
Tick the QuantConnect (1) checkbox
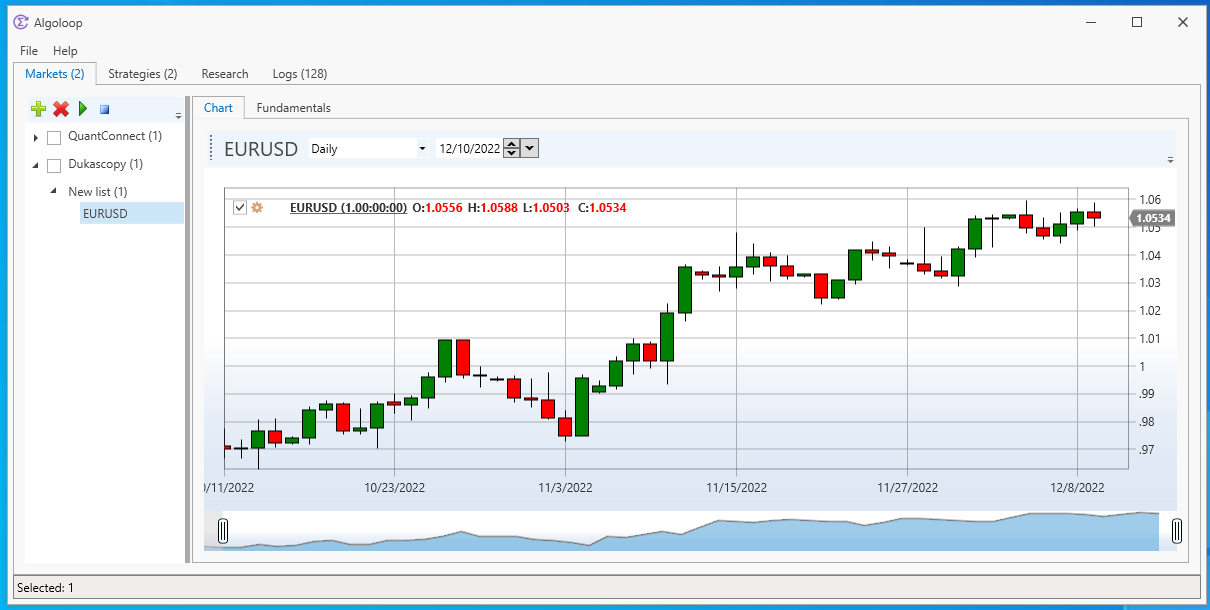(54, 137)
